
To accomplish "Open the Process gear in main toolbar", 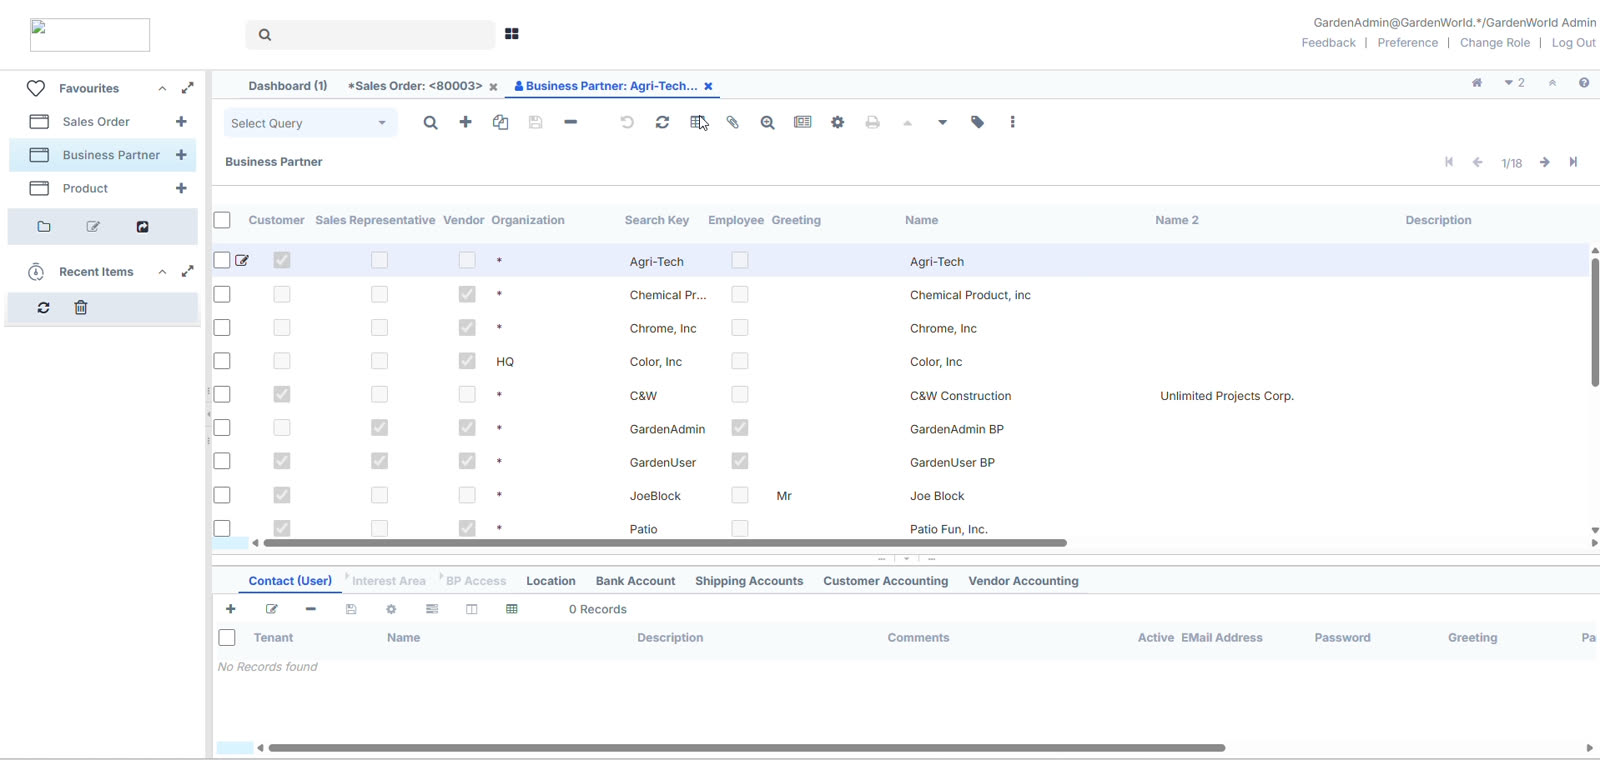I will (837, 122).
